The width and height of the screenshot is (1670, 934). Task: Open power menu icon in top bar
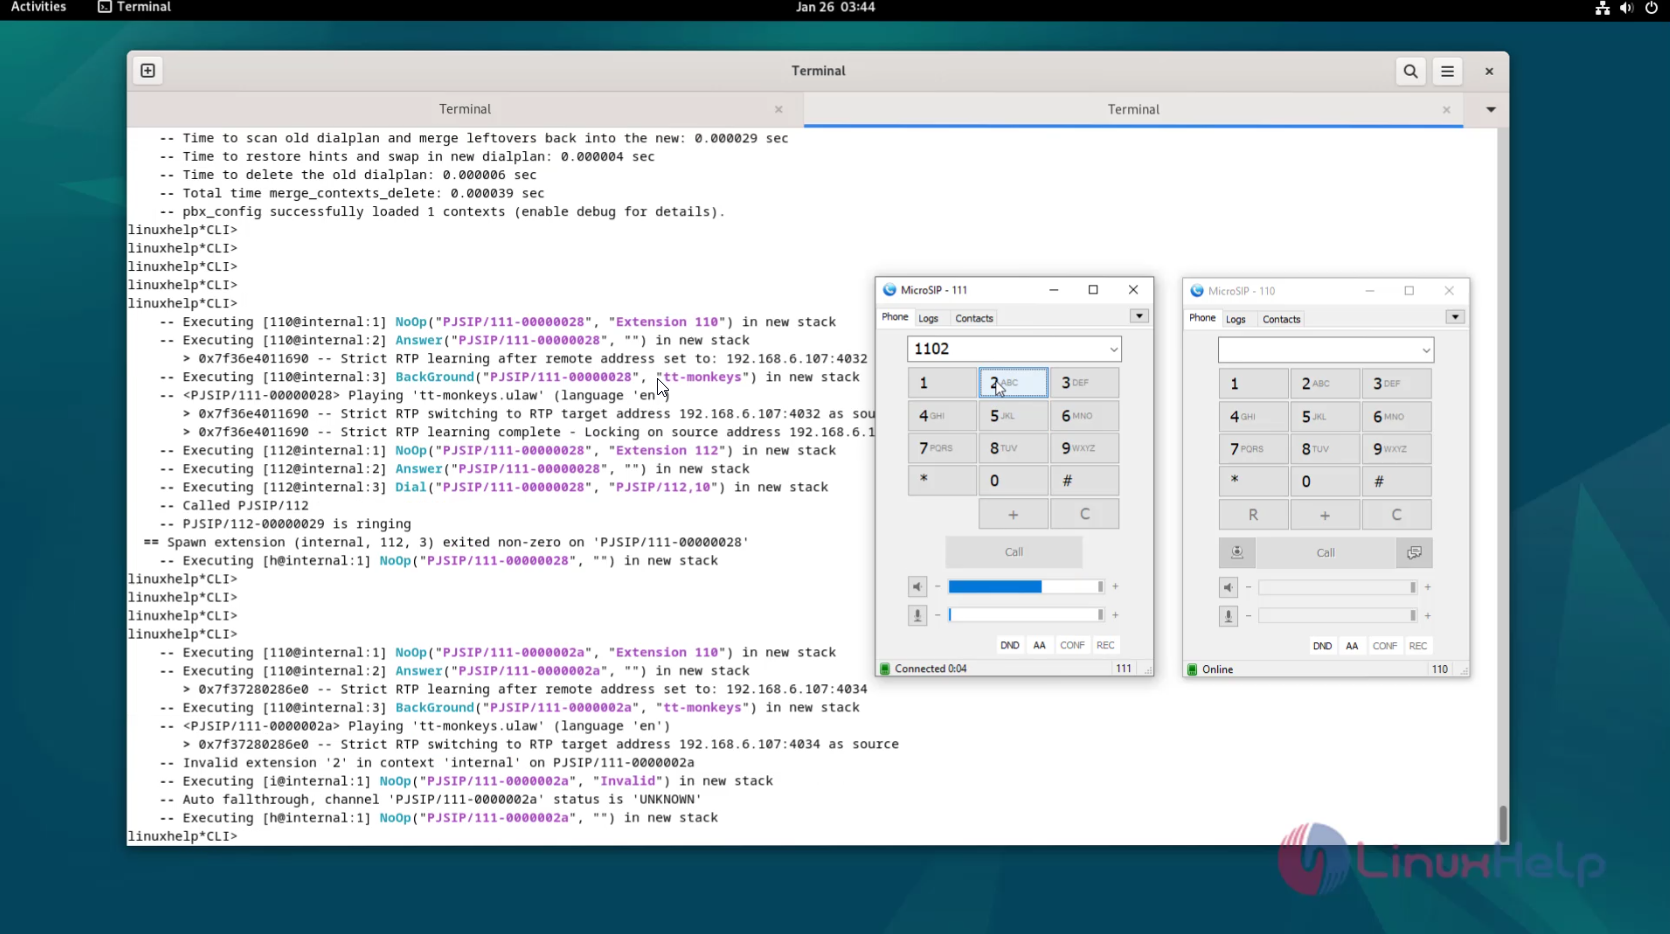pos(1651,7)
